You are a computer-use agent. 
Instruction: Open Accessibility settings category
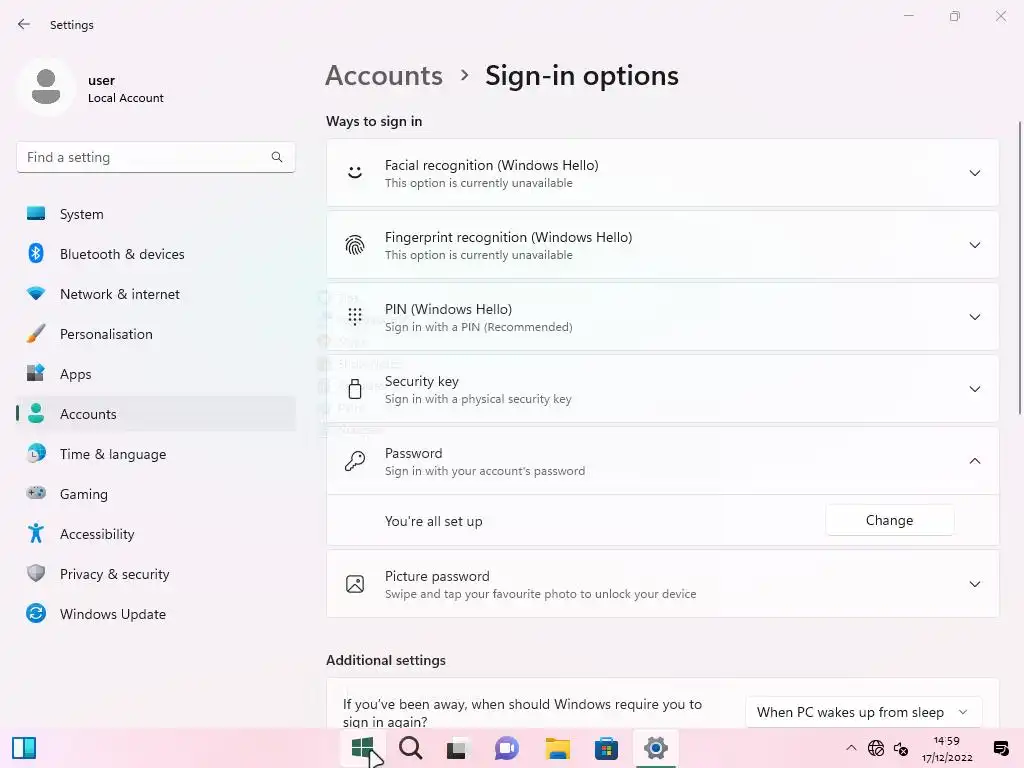[156, 534]
